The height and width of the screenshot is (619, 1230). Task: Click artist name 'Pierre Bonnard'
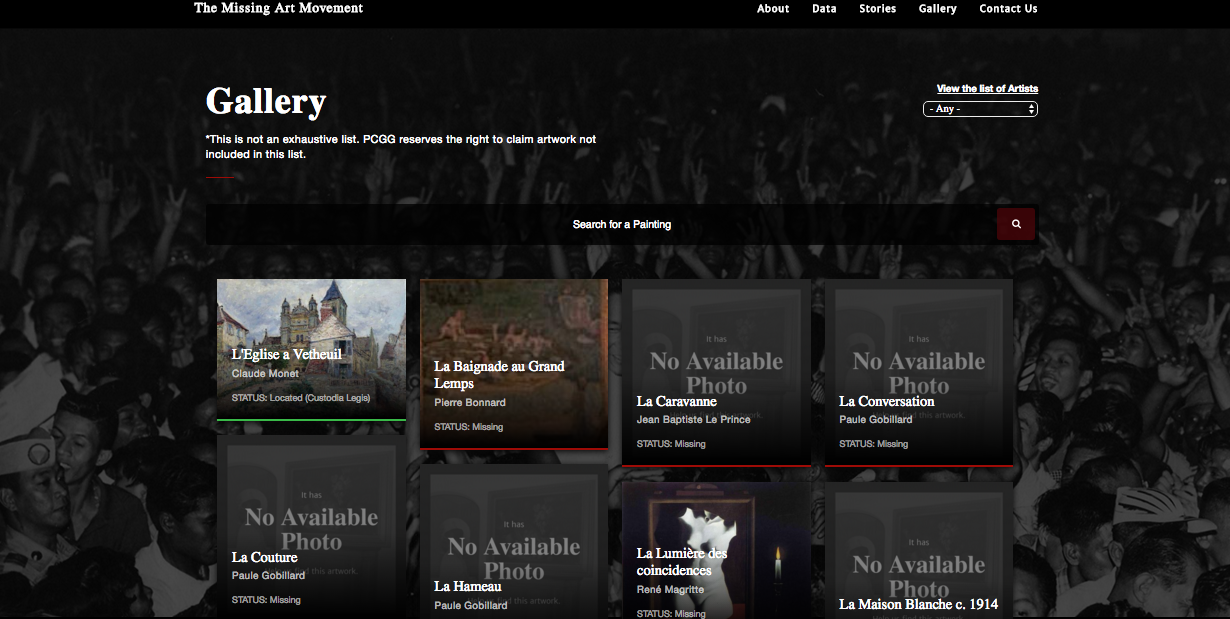[x=470, y=403]
